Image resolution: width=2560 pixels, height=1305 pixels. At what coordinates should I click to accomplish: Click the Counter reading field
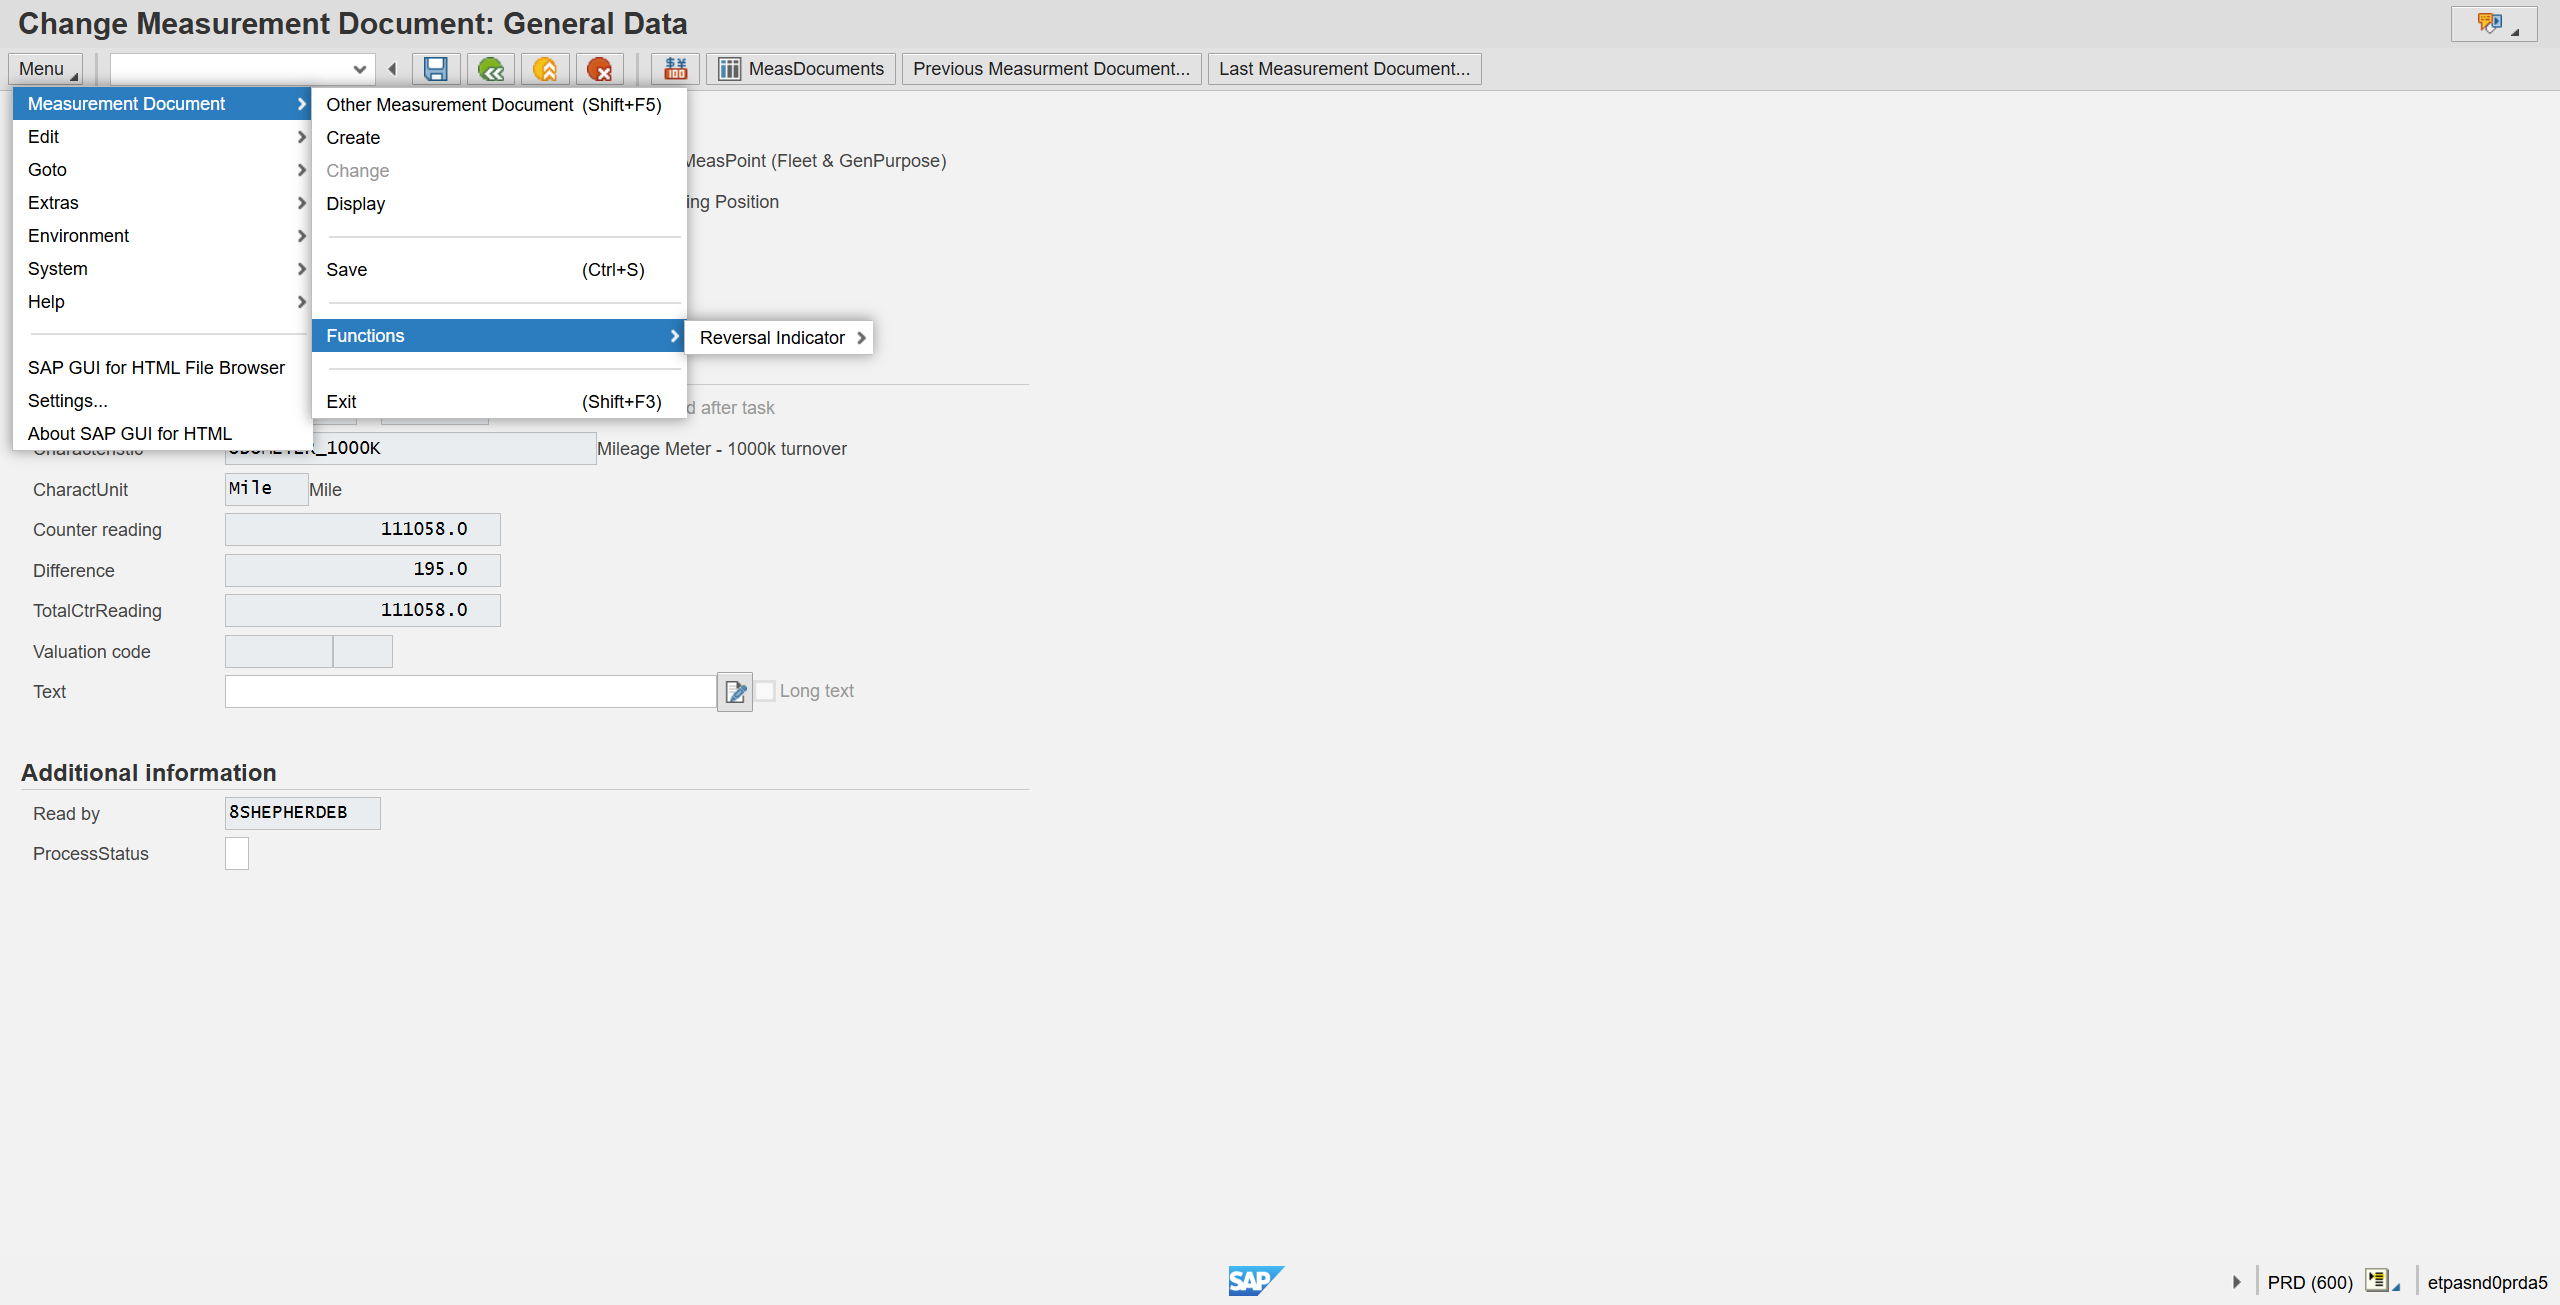click(362, 529)
